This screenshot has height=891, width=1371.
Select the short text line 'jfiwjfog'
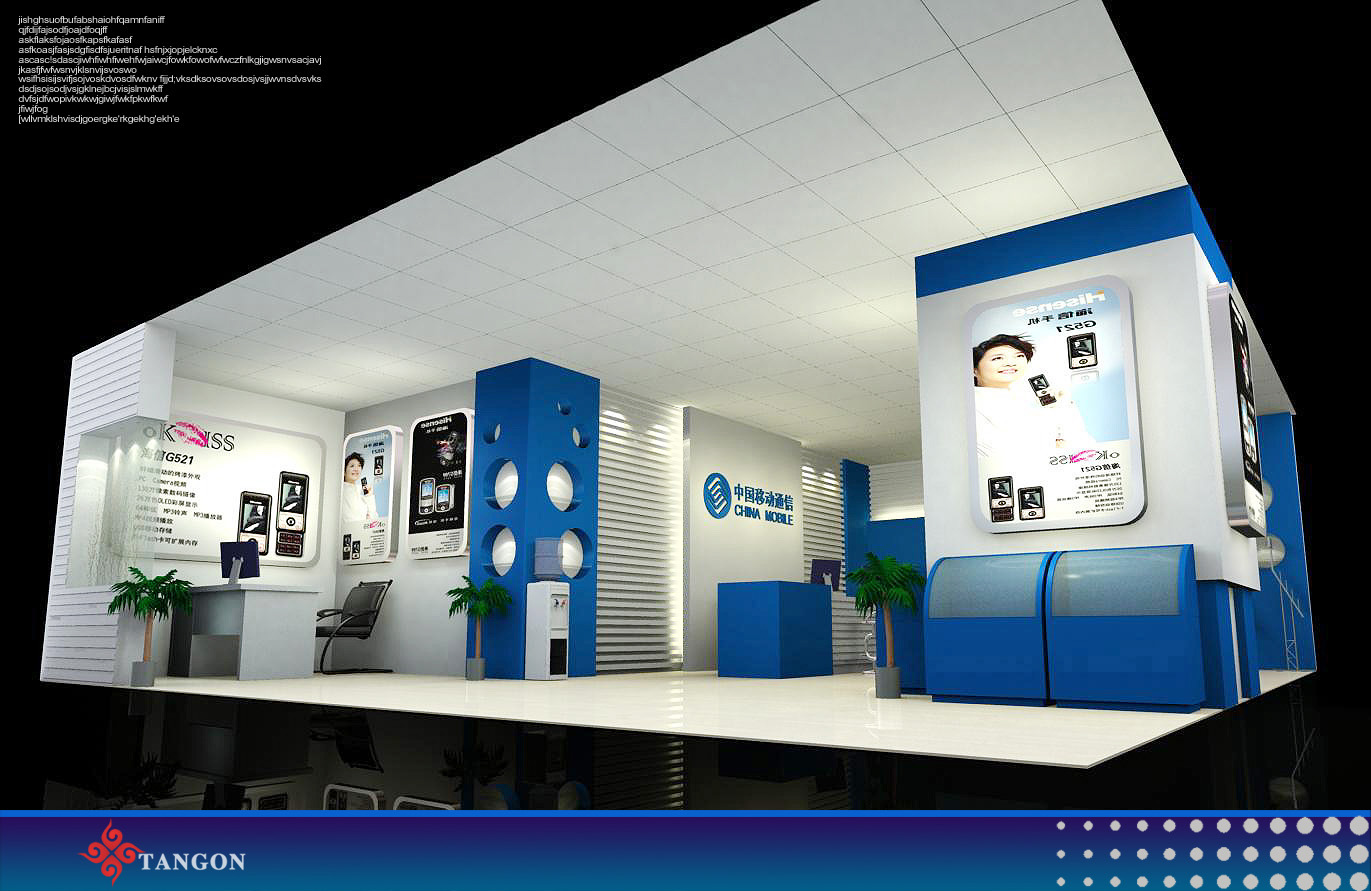(x=33, y=109)
